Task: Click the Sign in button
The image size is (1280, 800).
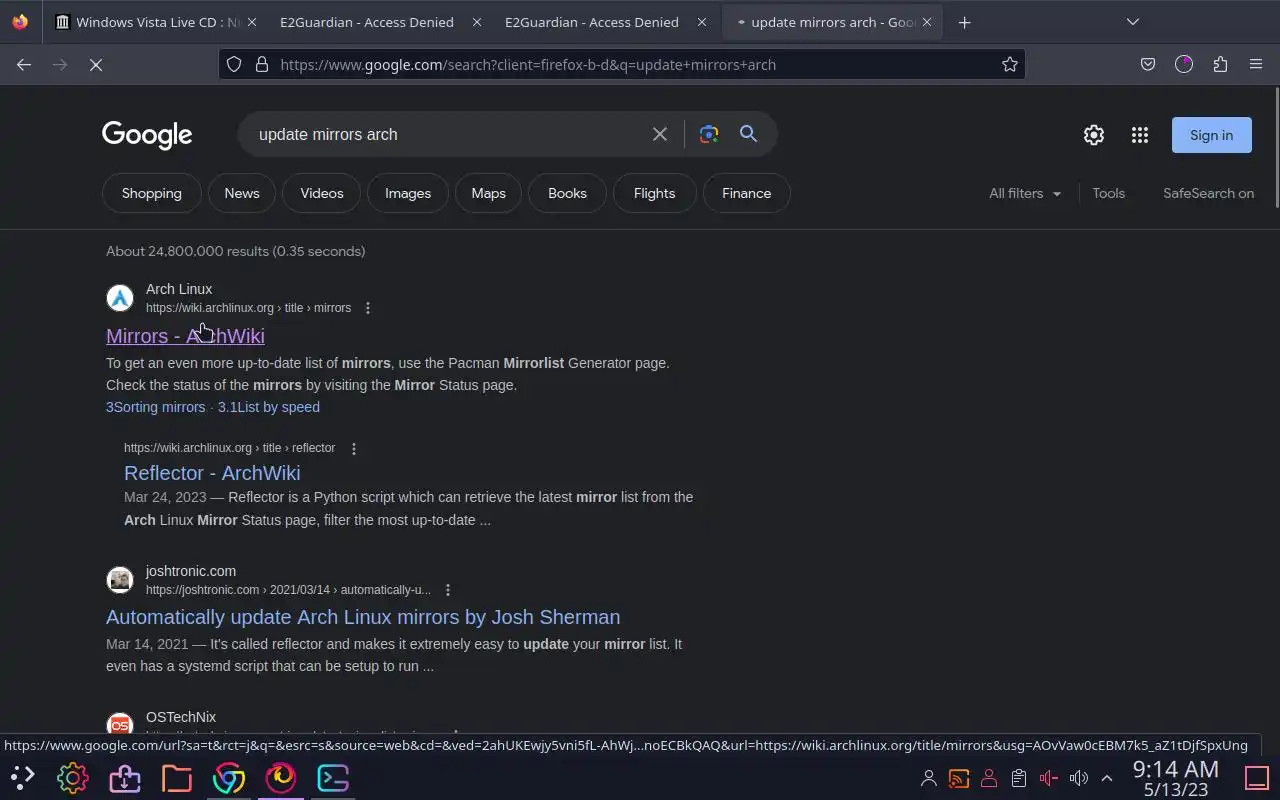Action: 1211,135
